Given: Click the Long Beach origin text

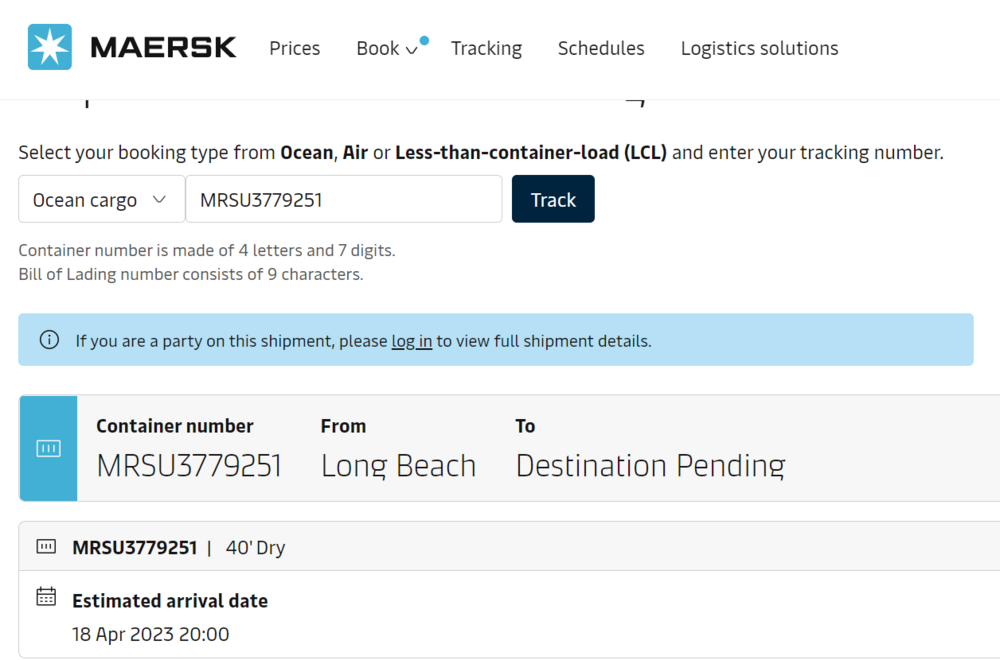Looking at the screenshot, I should tap(399, 465).
